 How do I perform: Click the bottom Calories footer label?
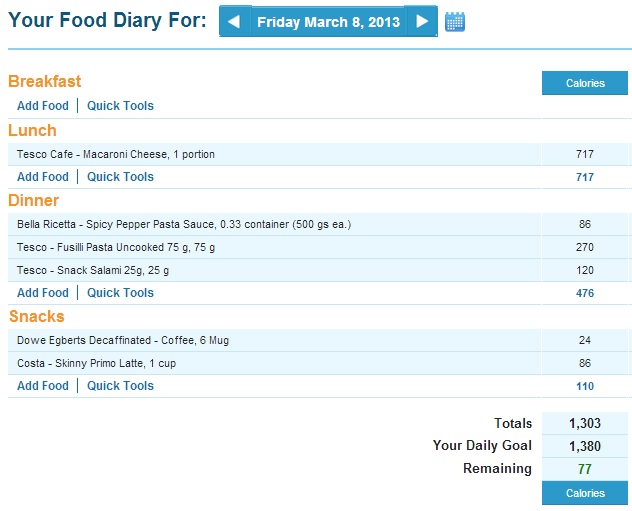pos(585,493)
